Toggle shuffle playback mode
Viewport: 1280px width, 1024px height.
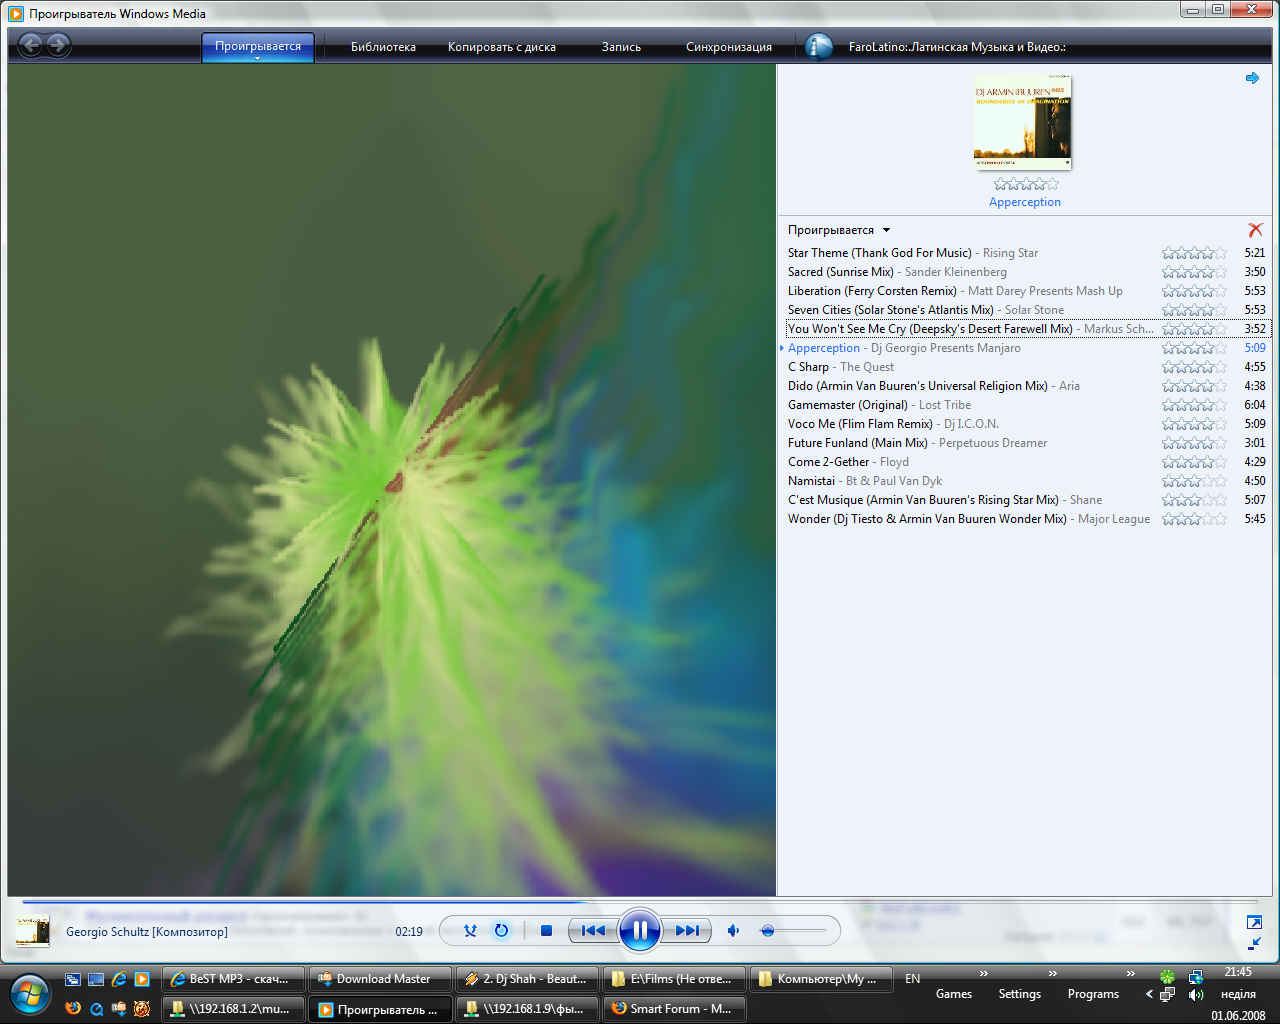470,931
